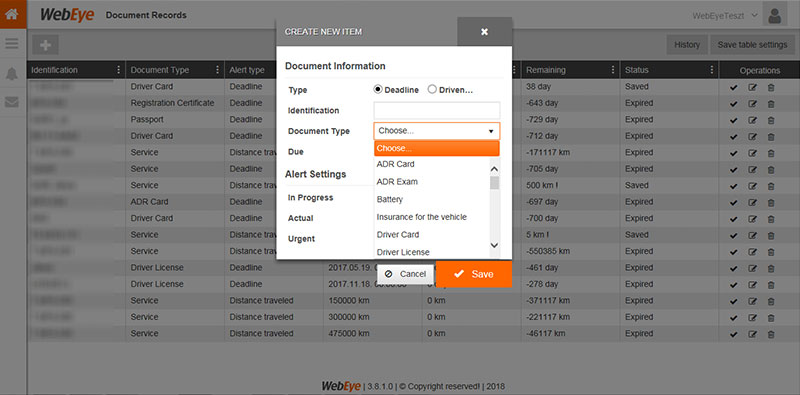The image size is (800, 395).
Task: Confirm the 38 day Driver Card row checkmark
Action: [734, 87]
